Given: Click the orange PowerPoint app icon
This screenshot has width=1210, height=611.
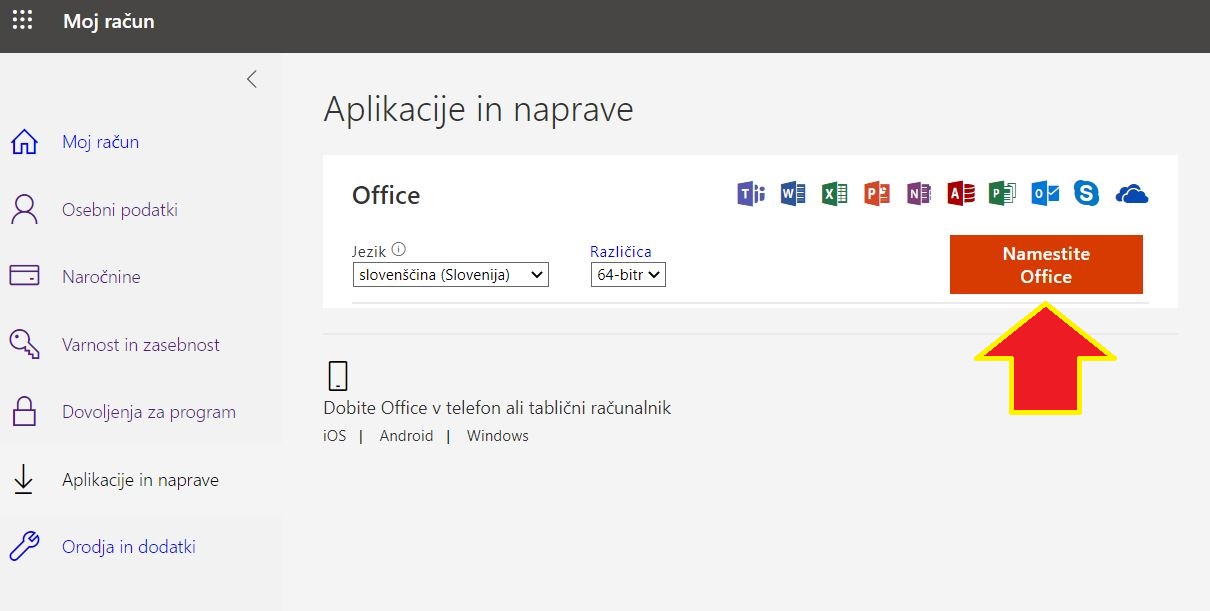Looking at the screenshot, I should click(x=877, y=194).
